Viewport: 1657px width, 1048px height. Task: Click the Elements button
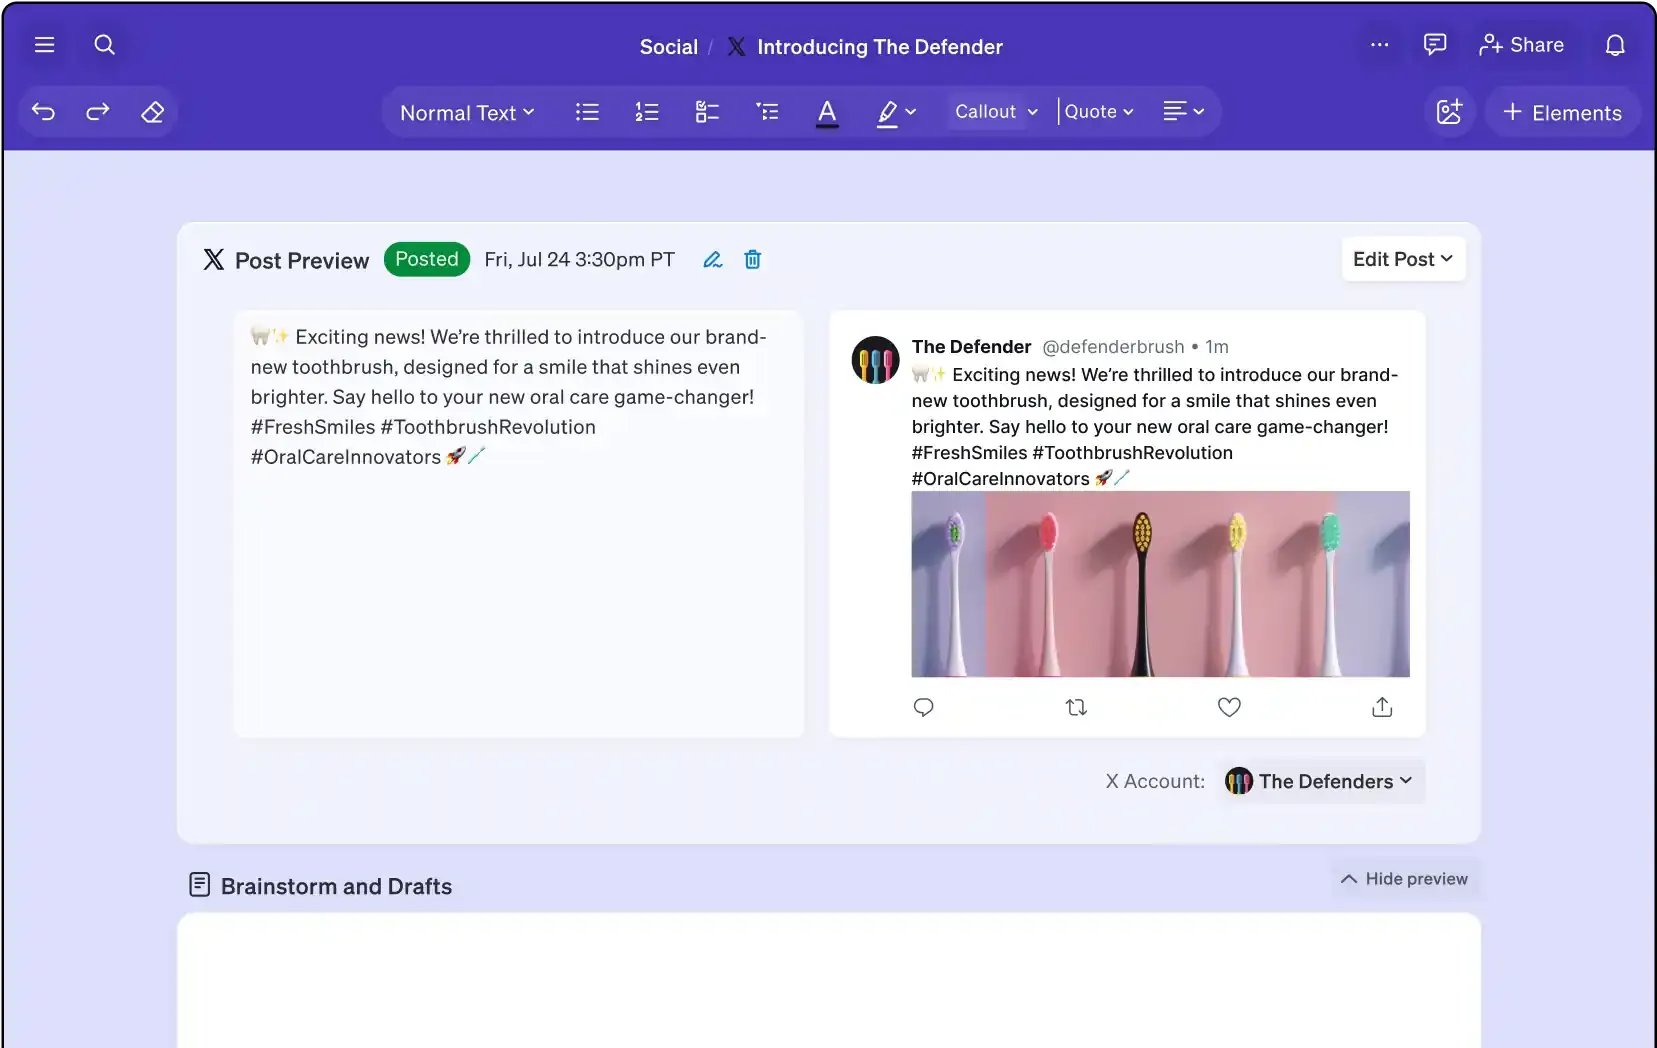[1562, 112]
